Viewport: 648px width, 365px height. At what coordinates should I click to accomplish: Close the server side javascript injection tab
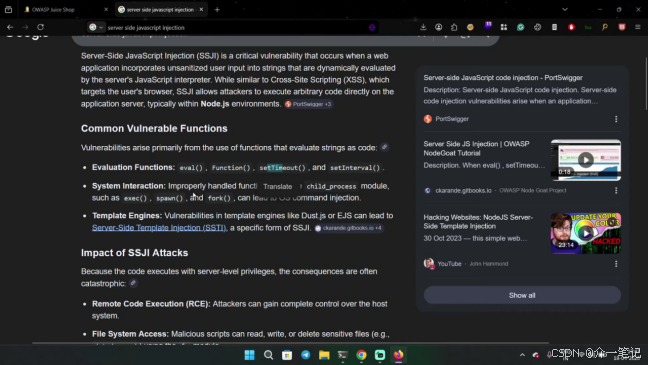click(x=201, y=10)
